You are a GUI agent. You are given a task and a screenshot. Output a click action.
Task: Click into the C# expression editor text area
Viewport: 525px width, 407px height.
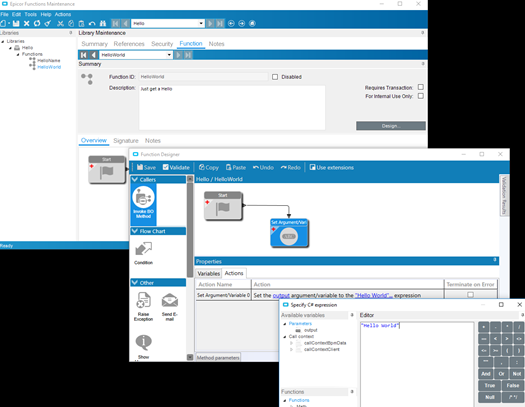coord(417,365)
